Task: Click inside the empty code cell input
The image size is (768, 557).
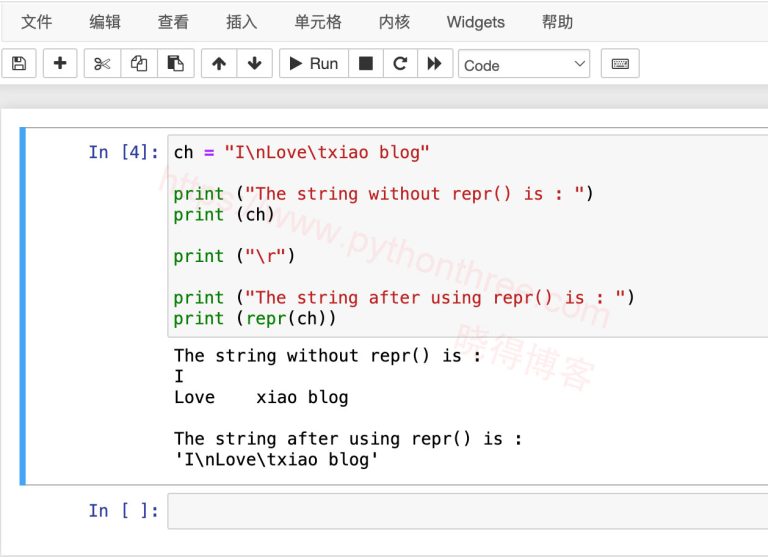Action: coord(466,511)
